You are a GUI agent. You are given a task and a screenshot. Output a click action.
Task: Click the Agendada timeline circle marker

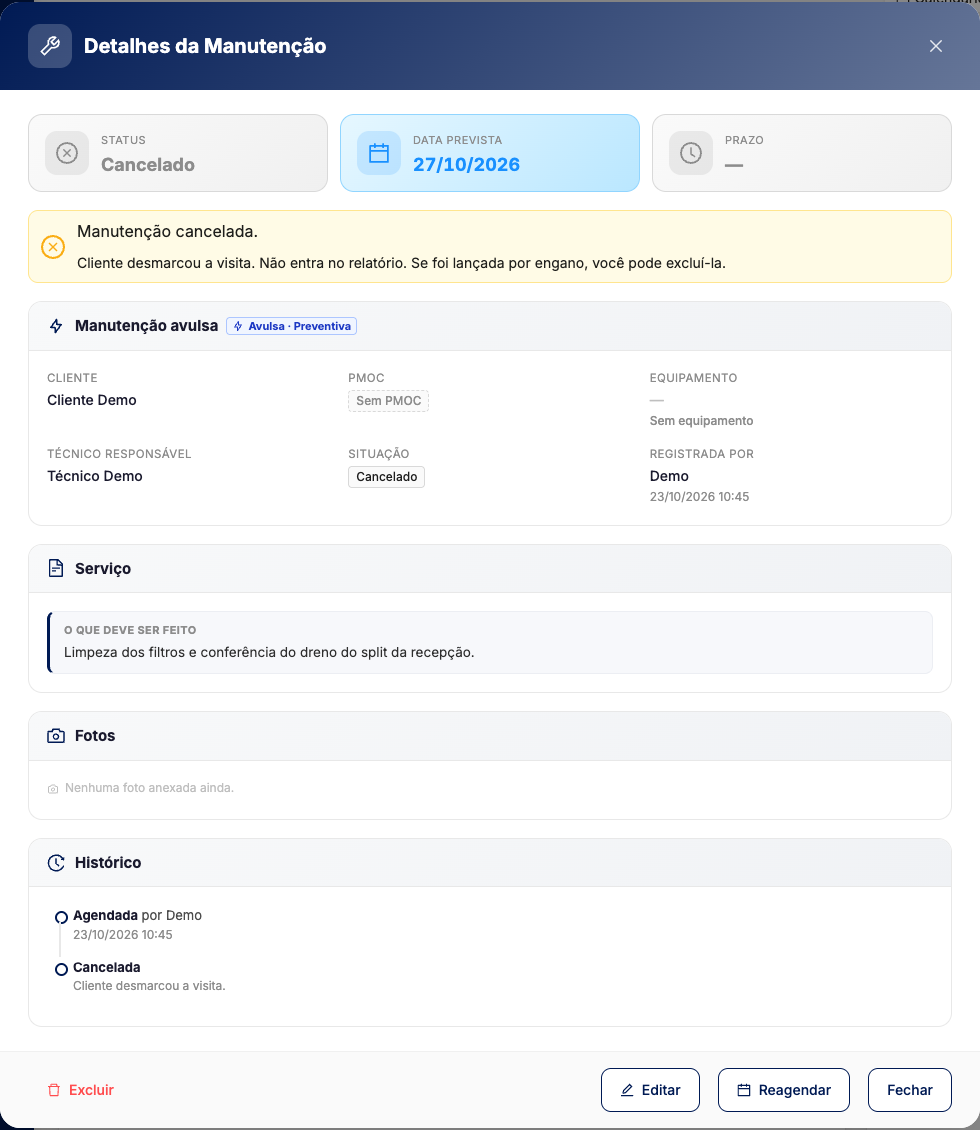click(61, 917)
